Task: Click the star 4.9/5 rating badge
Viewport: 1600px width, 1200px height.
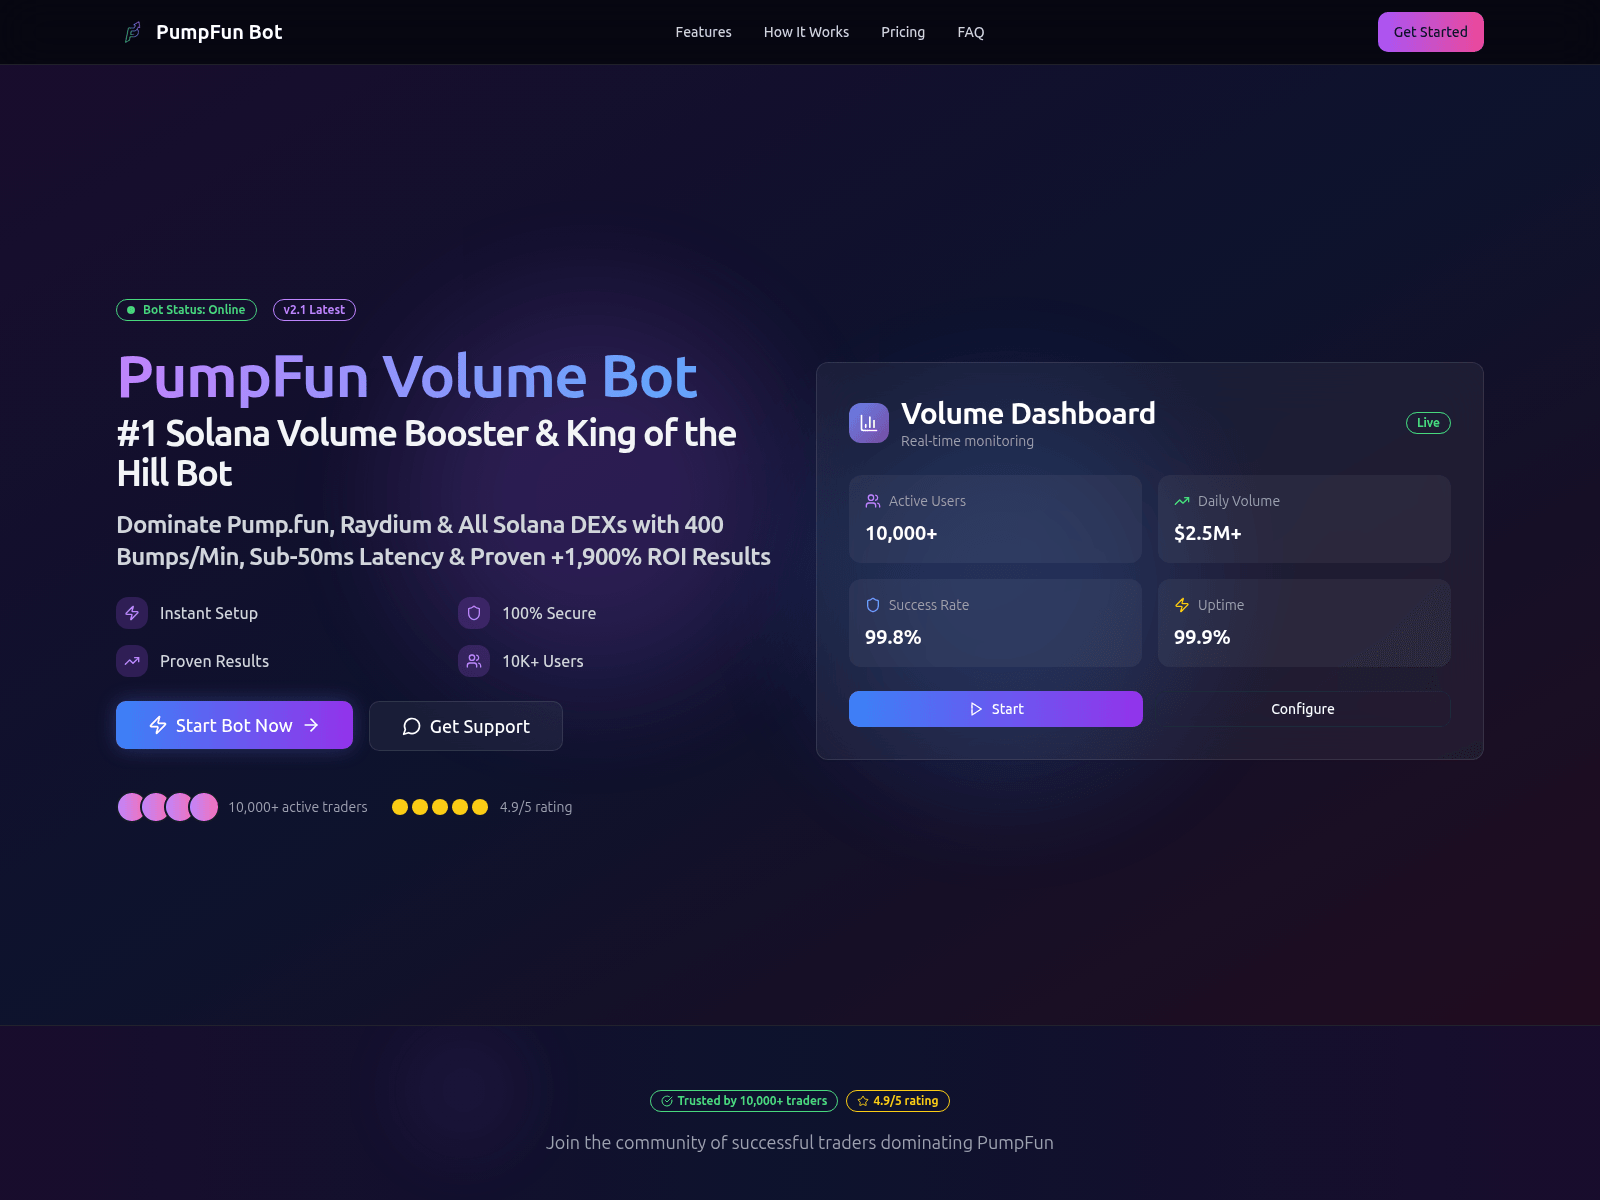Action: click(x=898, y=1101)
